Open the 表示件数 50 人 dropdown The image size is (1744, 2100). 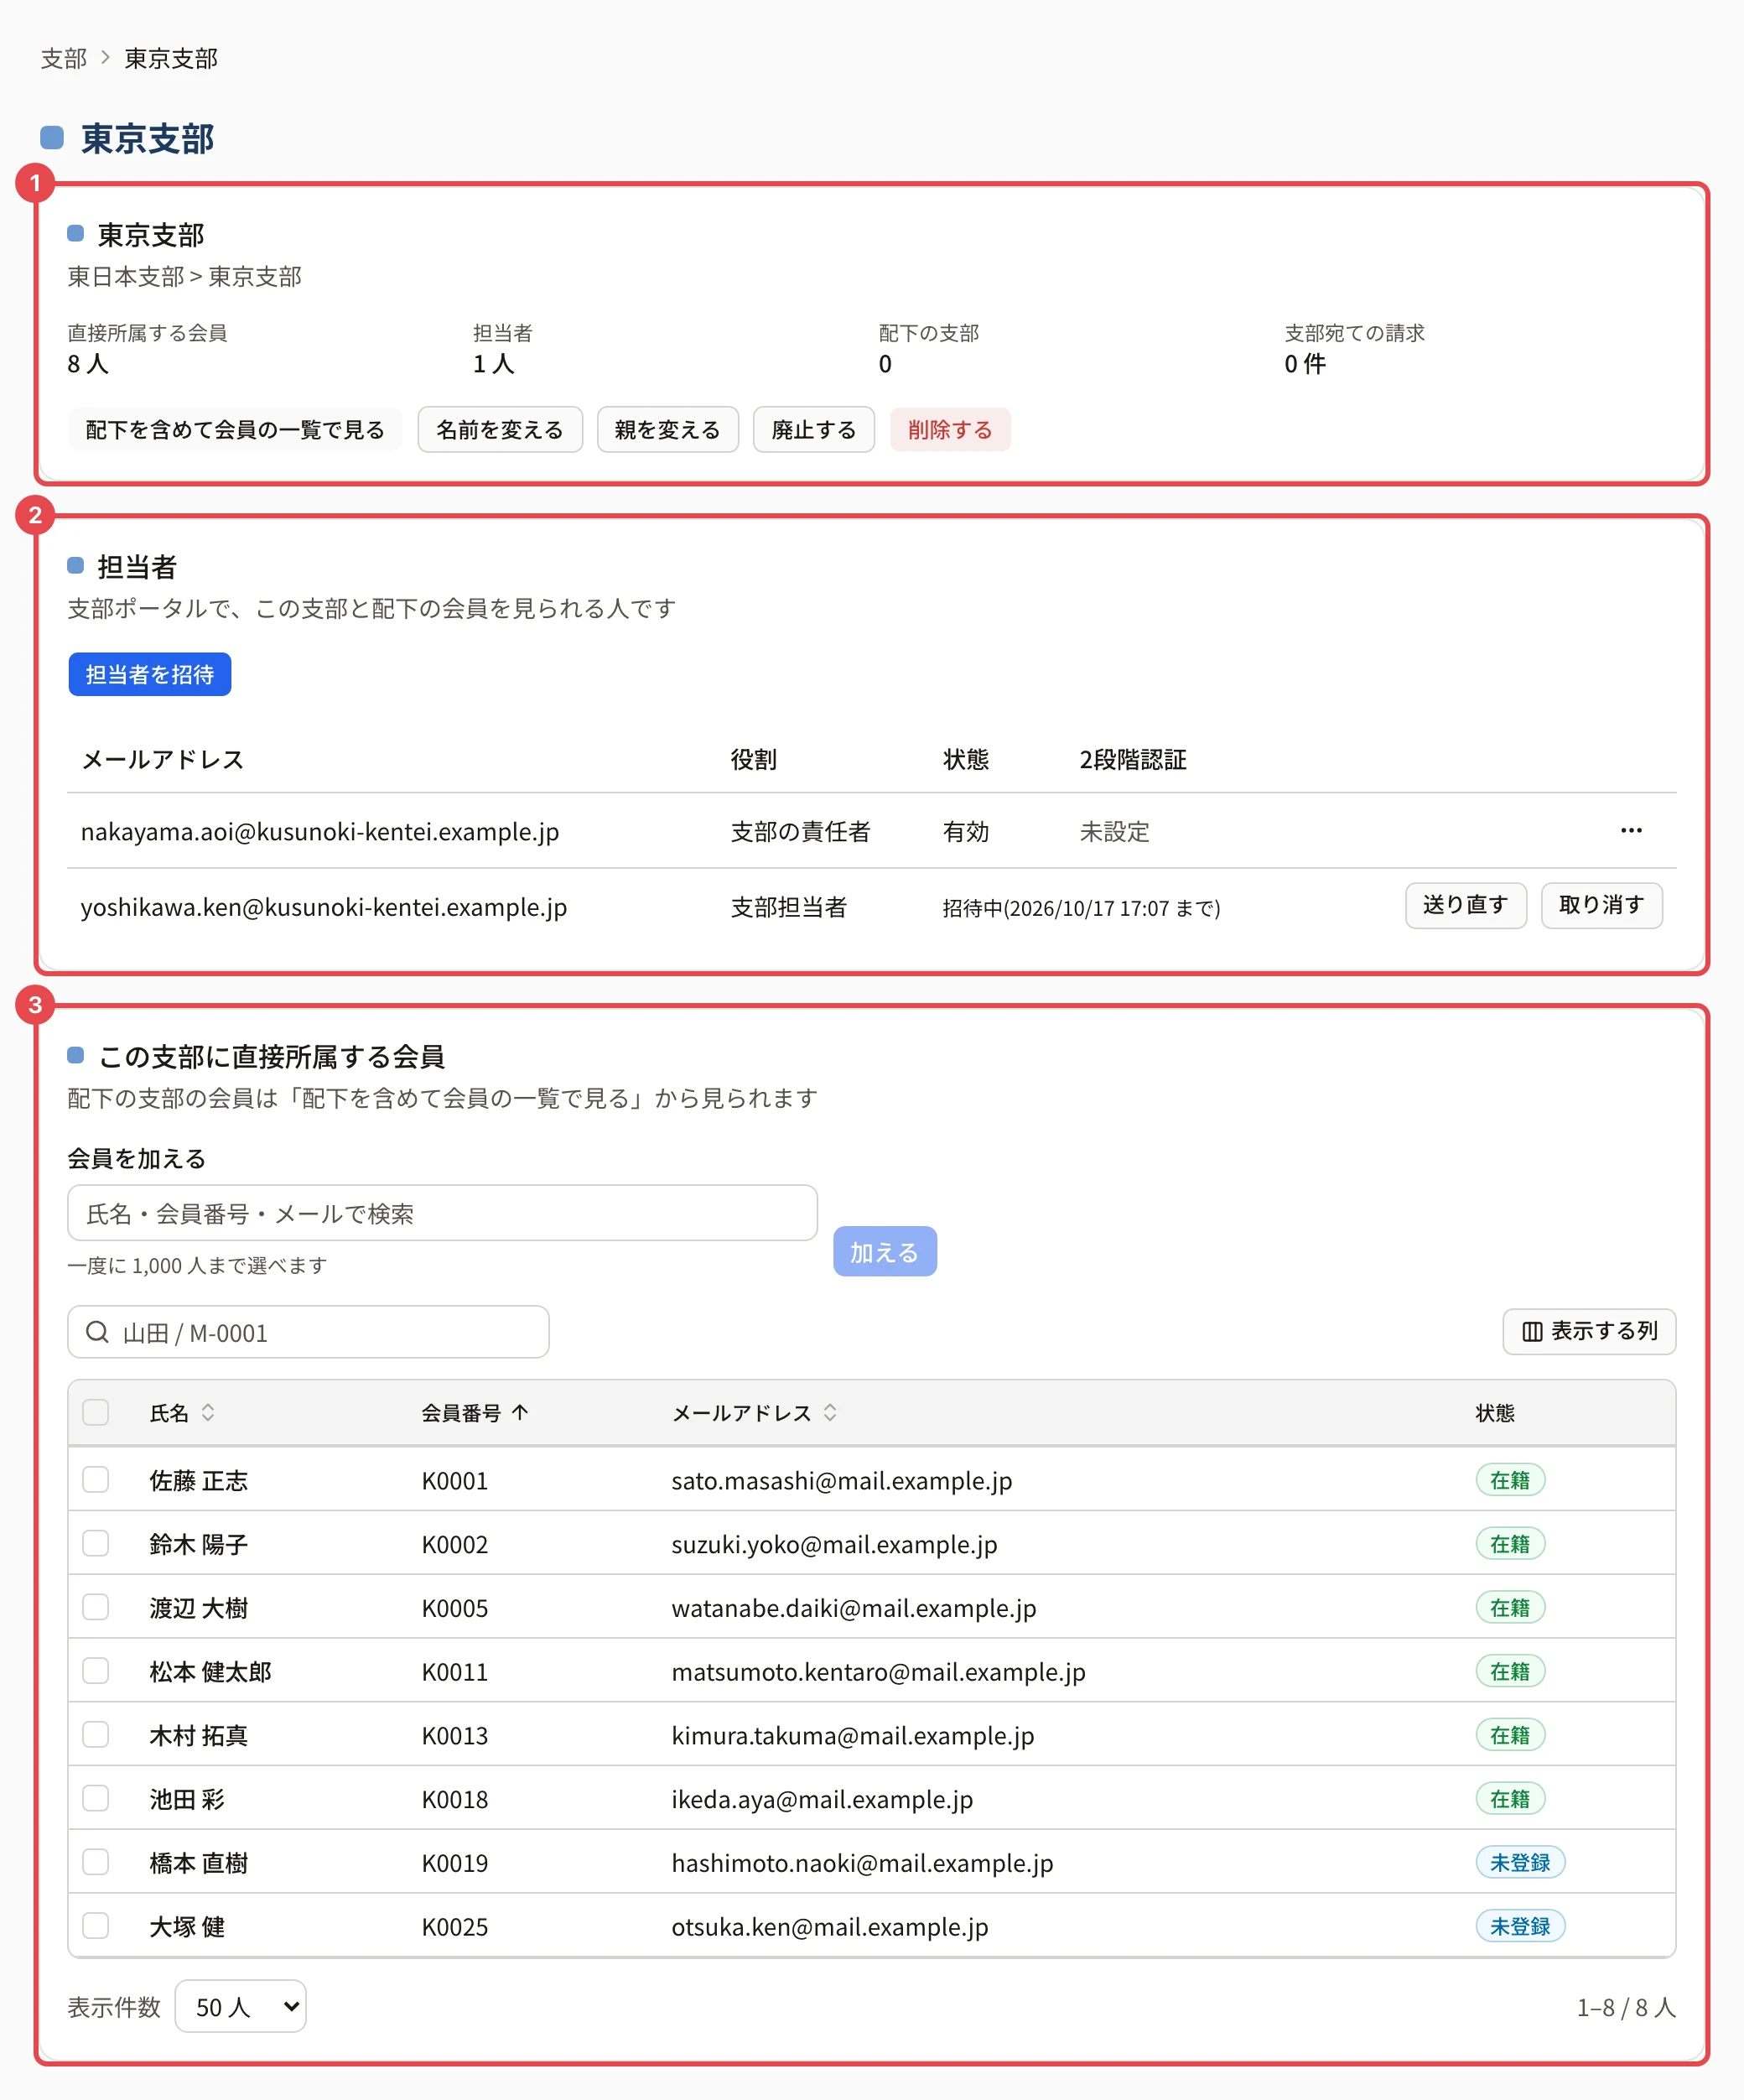pyautogui.click(x=240, y=2006)
